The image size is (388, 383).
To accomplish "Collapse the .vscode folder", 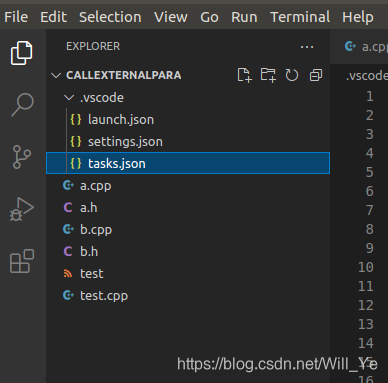I will point(69,98).
